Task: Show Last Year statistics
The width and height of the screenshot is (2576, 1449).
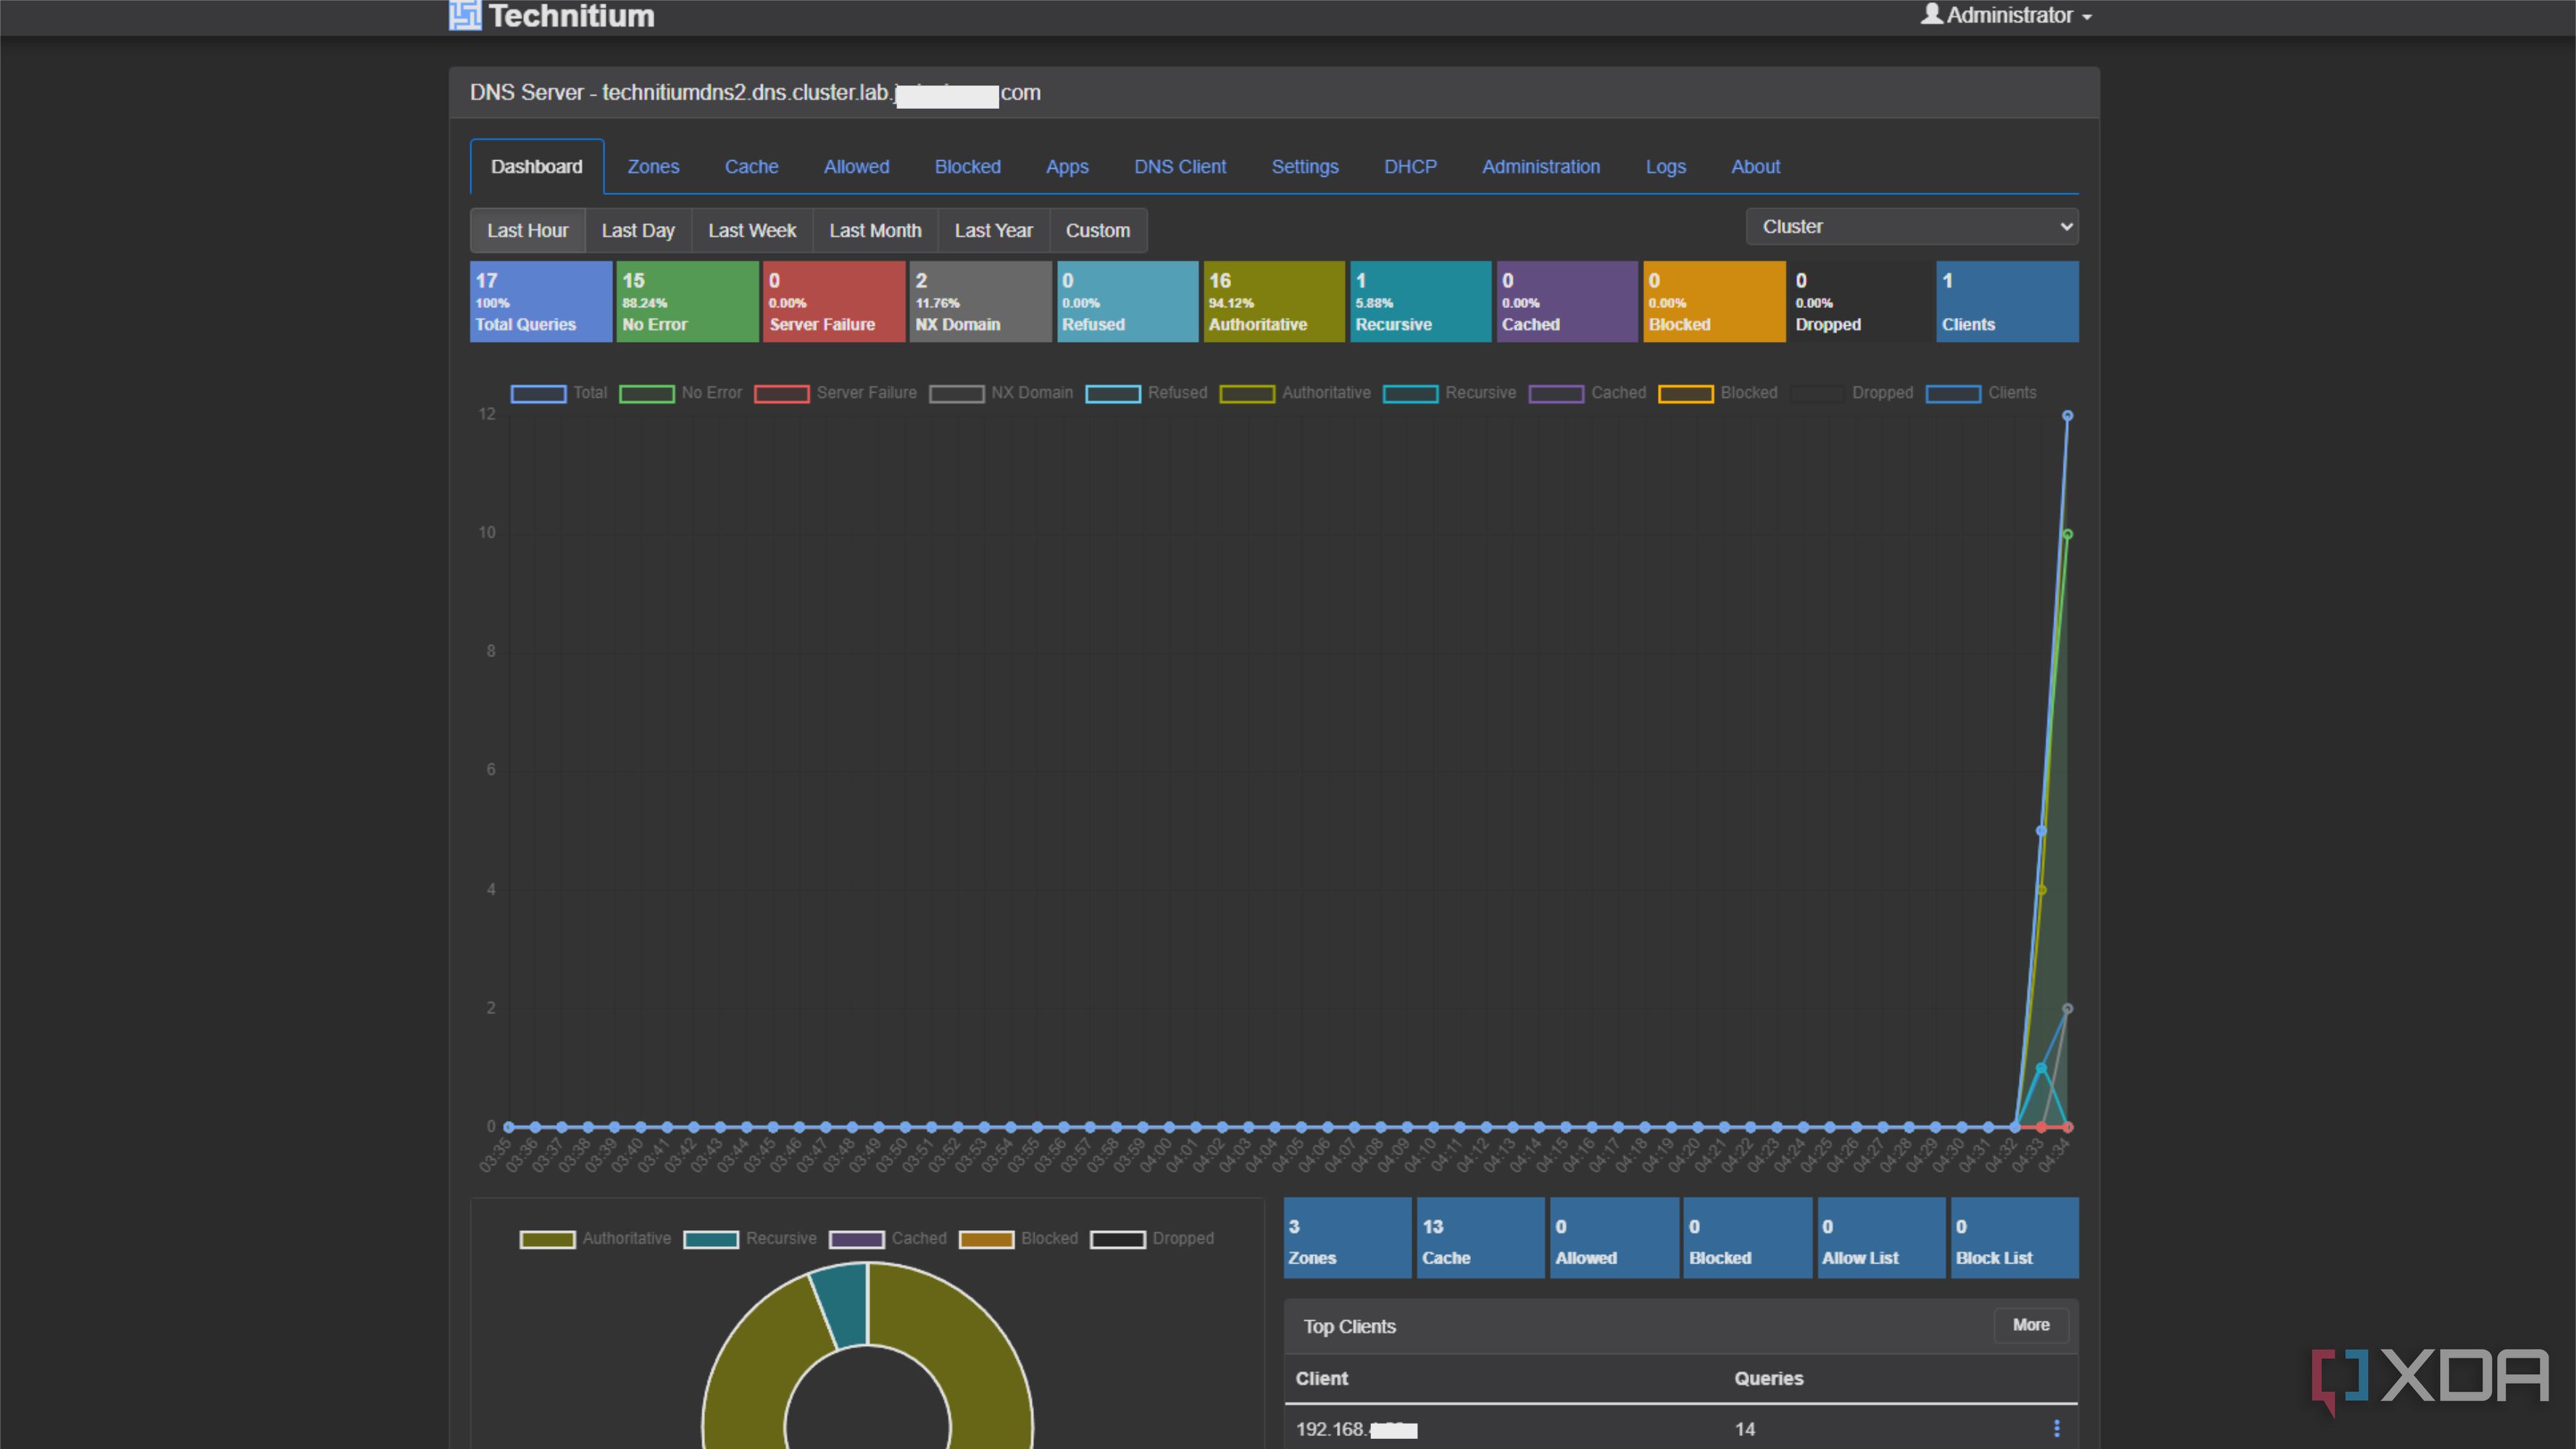Action: (993, 231)
